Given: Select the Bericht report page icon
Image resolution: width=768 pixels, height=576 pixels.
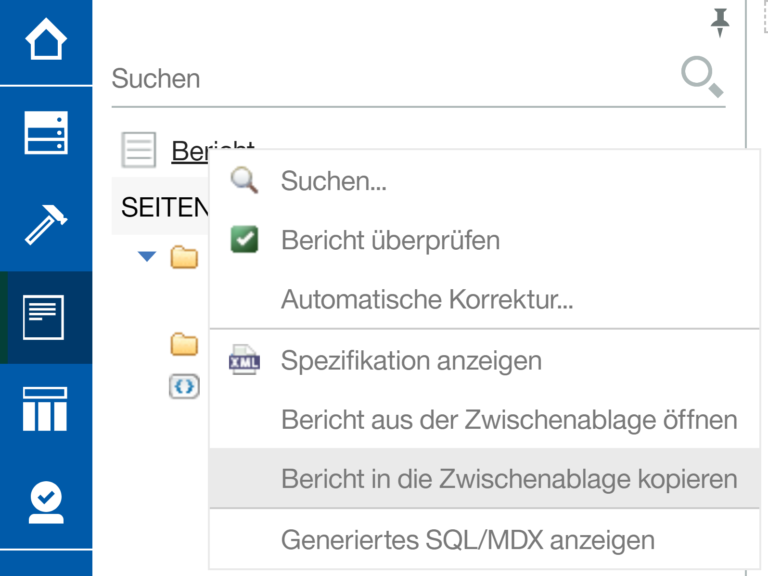Looking at the screenshot, I should (x=139, y=150).
